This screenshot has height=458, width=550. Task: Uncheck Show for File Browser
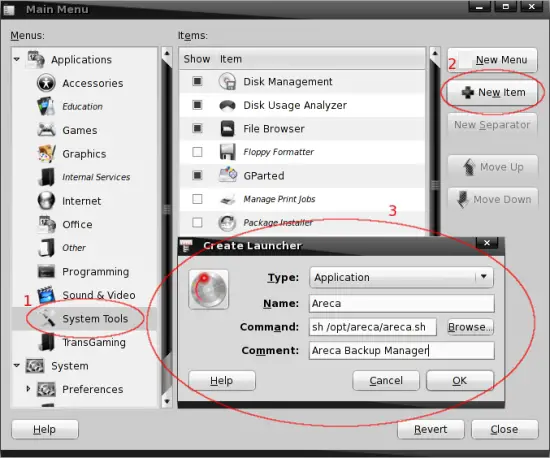(197, 128)
